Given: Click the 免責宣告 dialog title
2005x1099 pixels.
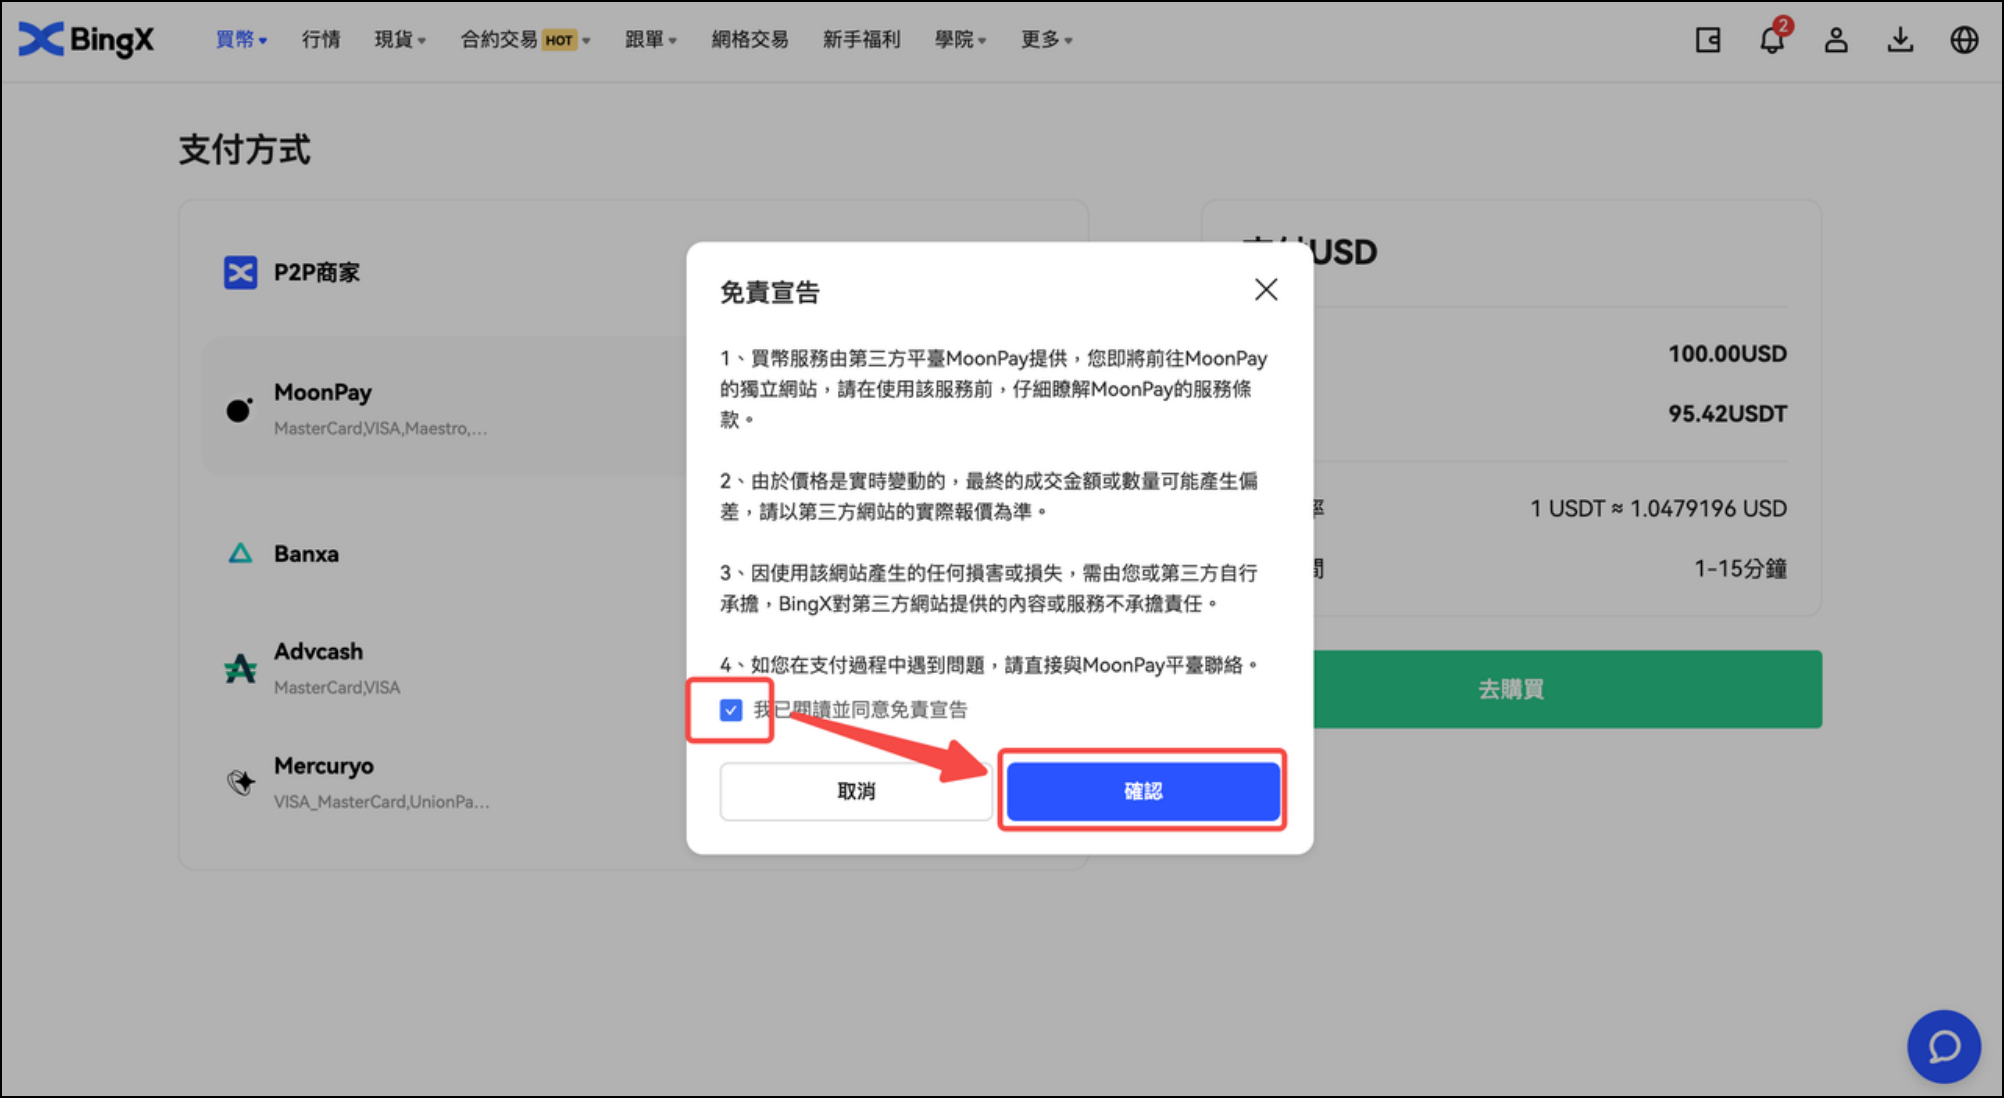Looking at the screenshot, I should [770, 292].
